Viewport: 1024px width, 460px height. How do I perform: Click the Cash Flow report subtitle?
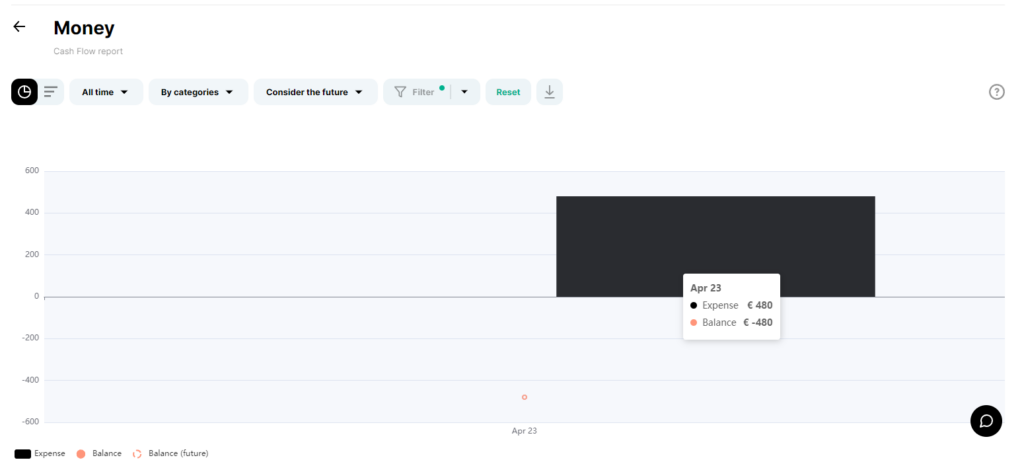tap(88, 51)
